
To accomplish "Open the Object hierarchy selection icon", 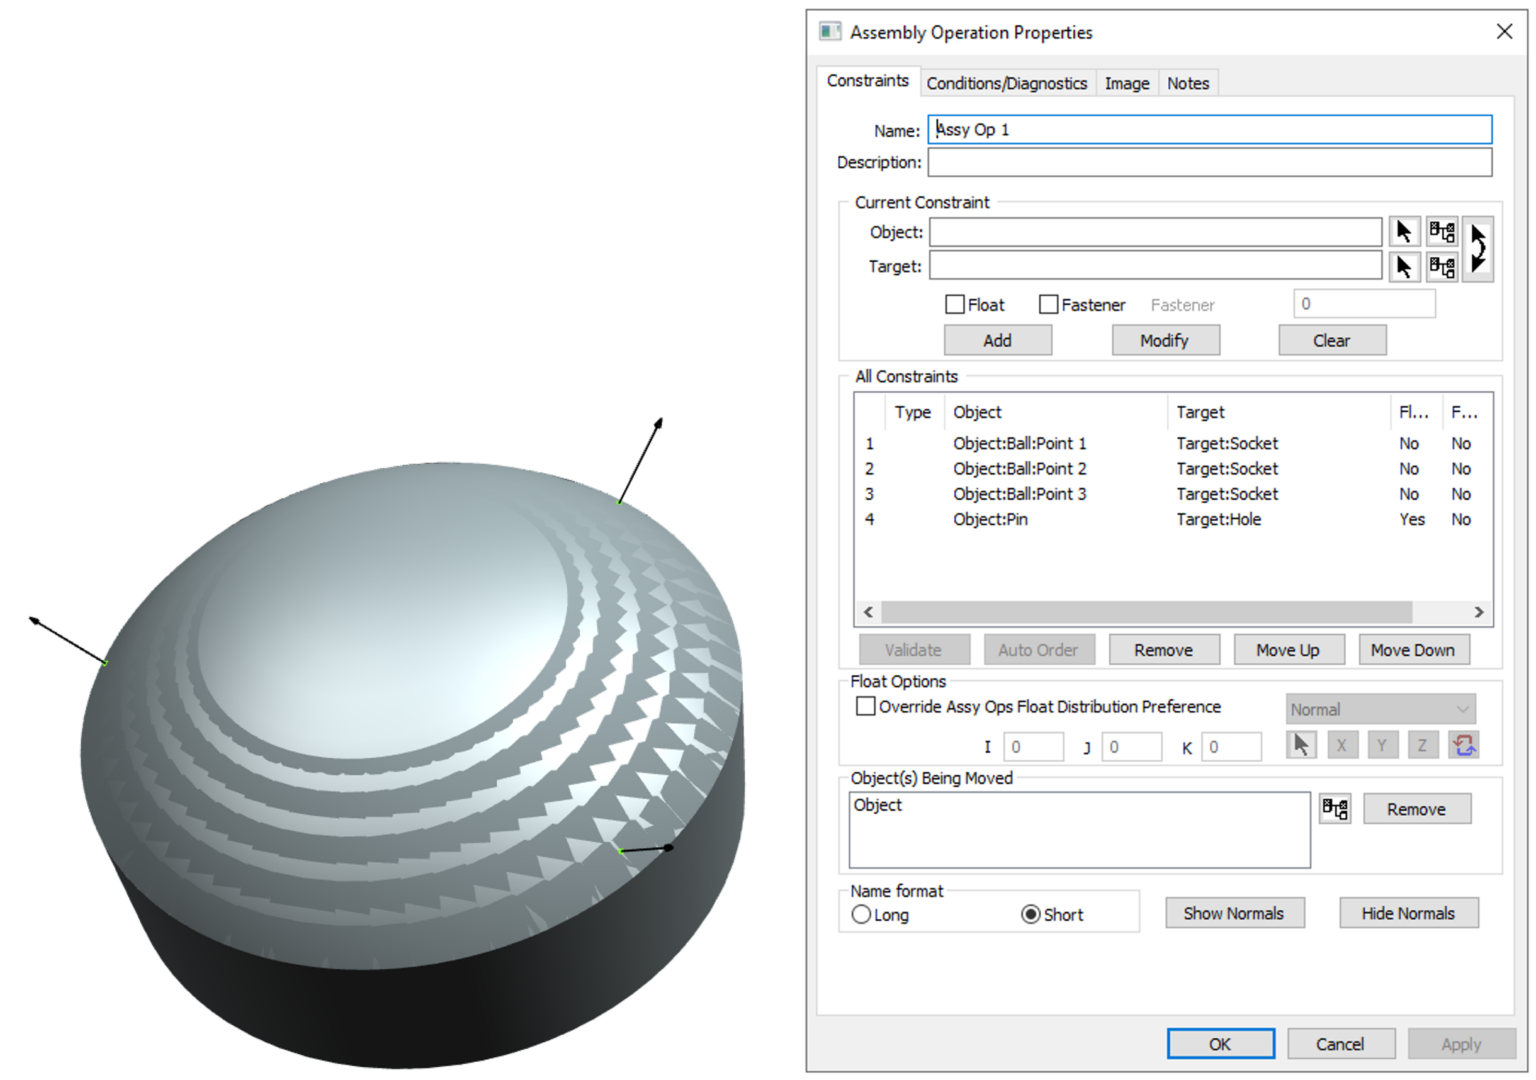I will point(1442,231).
